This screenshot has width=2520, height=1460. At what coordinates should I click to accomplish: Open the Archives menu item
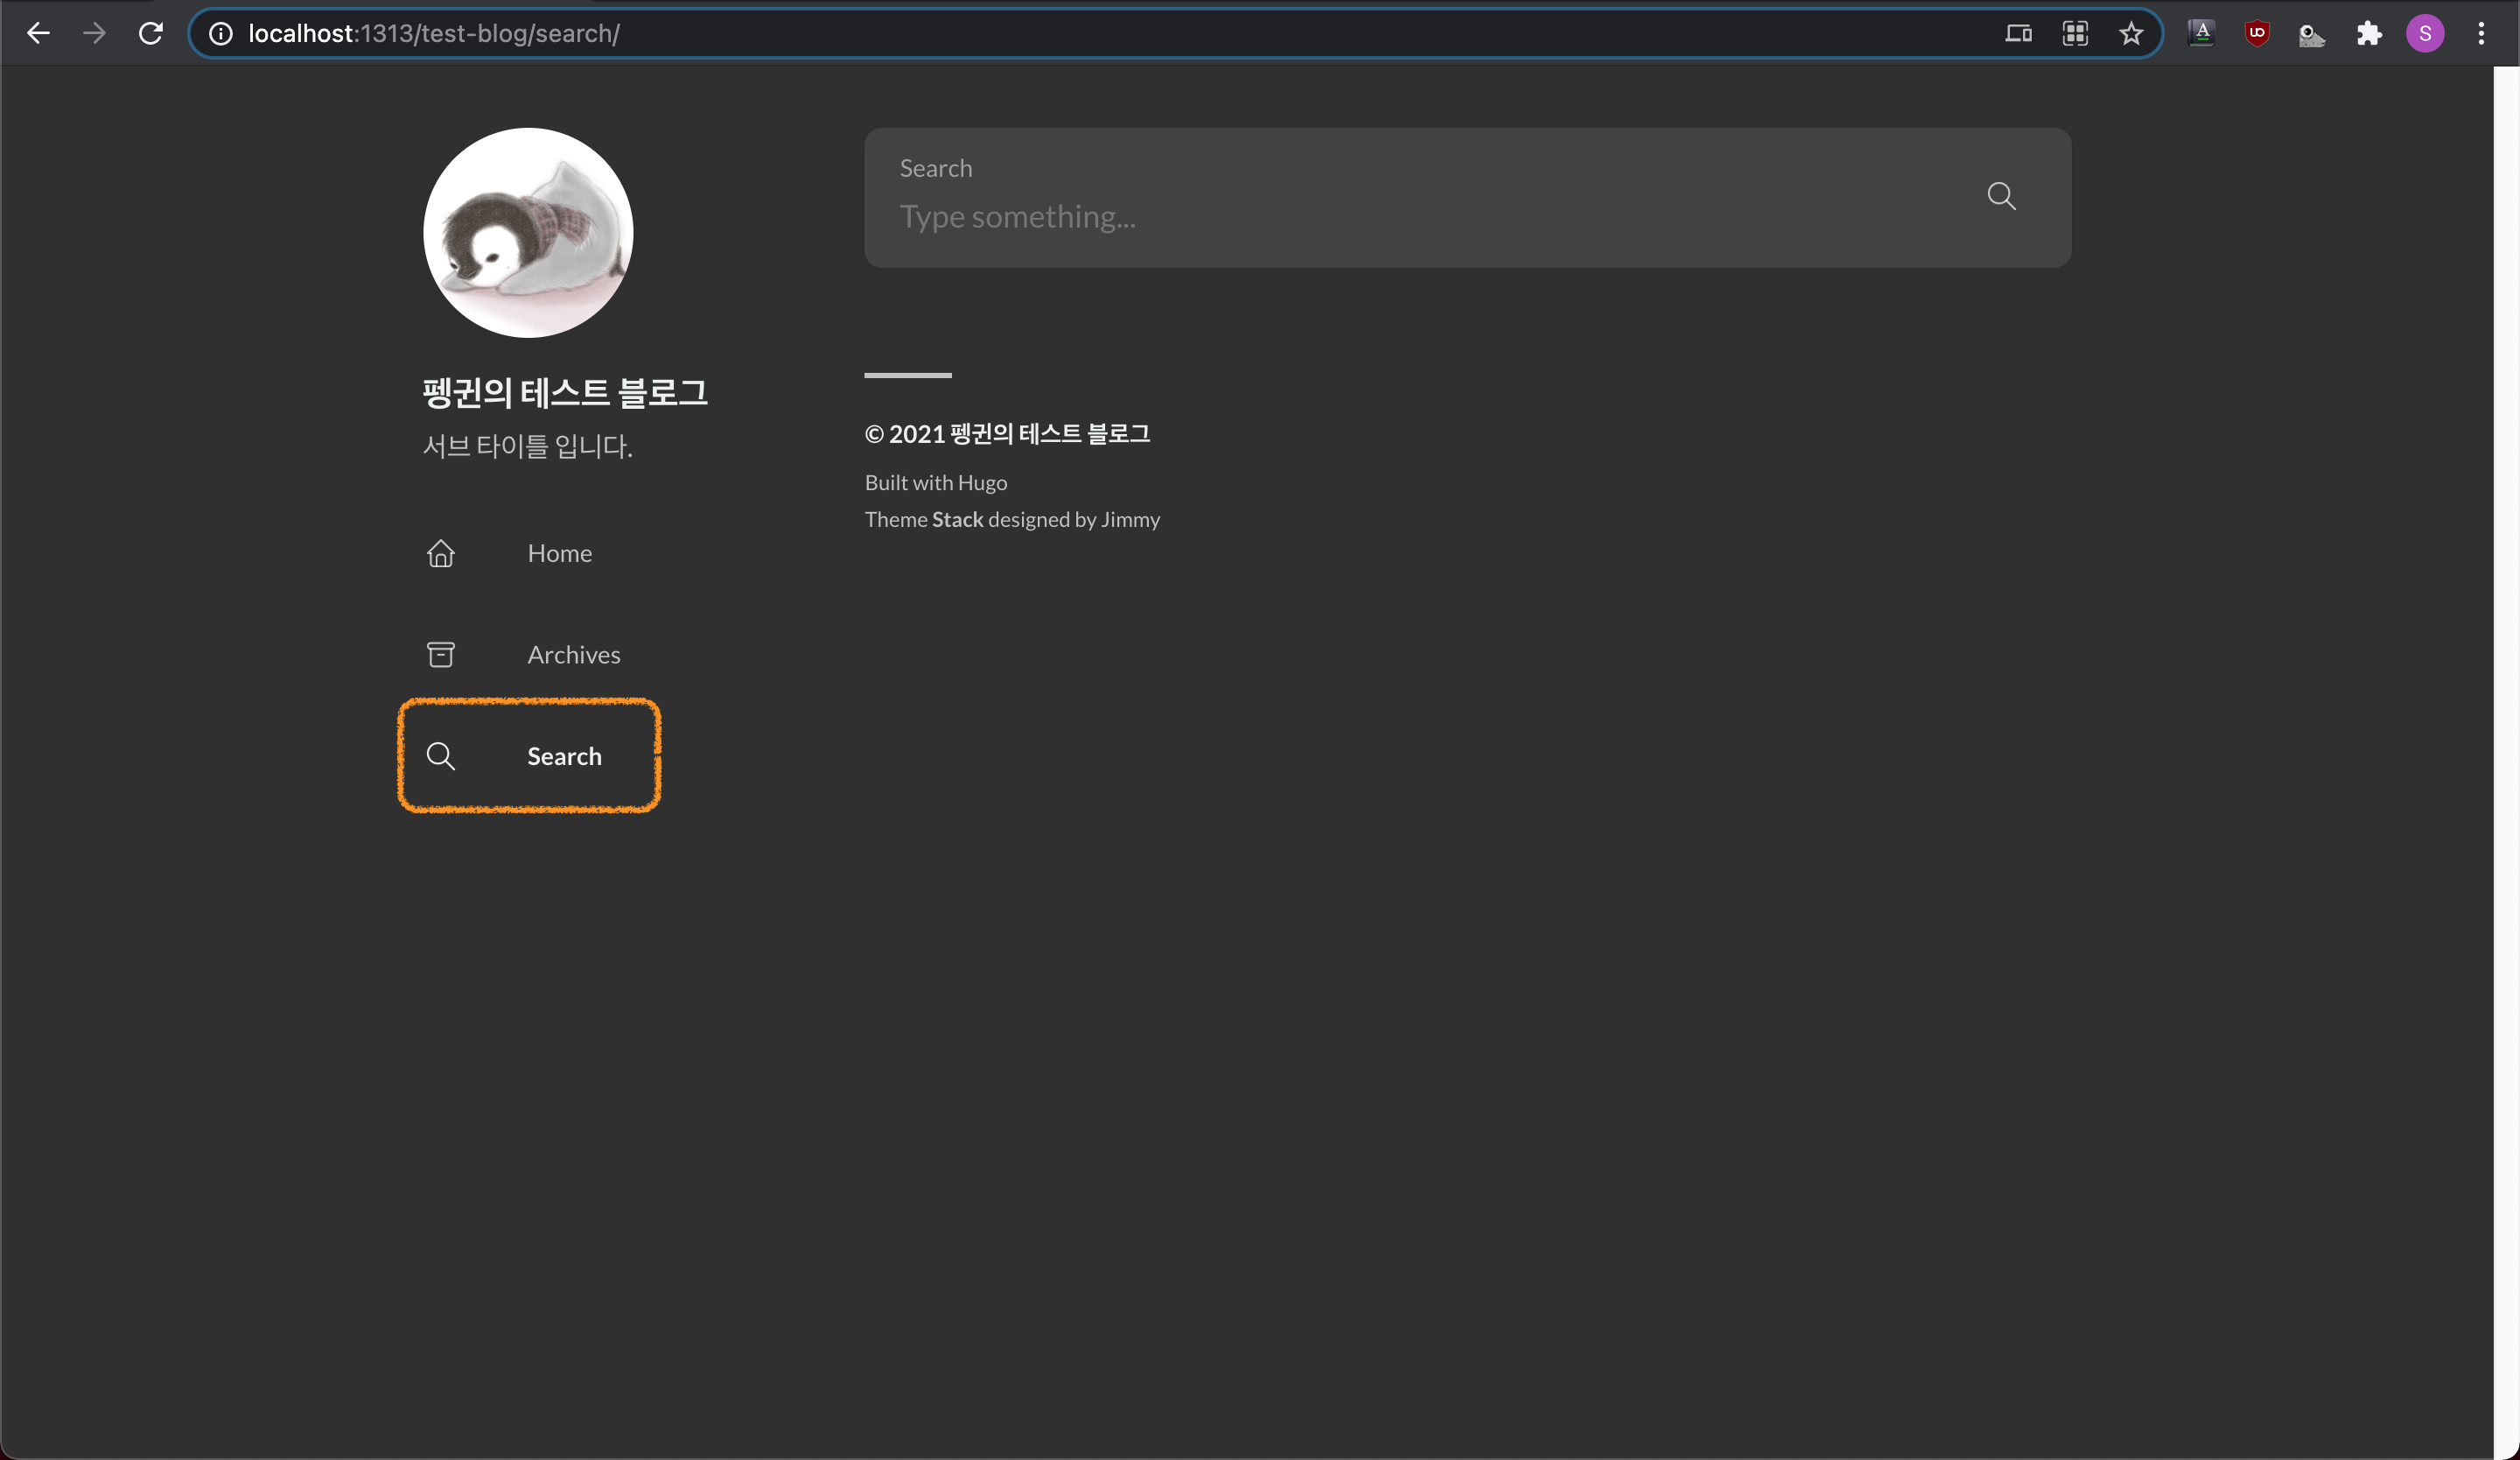pyautogui.click(x=573, y=654)
